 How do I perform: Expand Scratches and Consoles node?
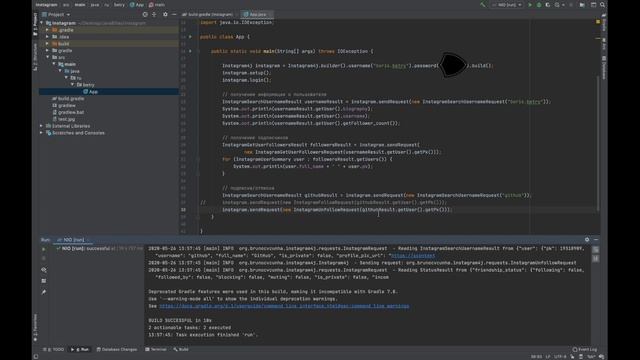pyautogui.click(x=42, y=133)
